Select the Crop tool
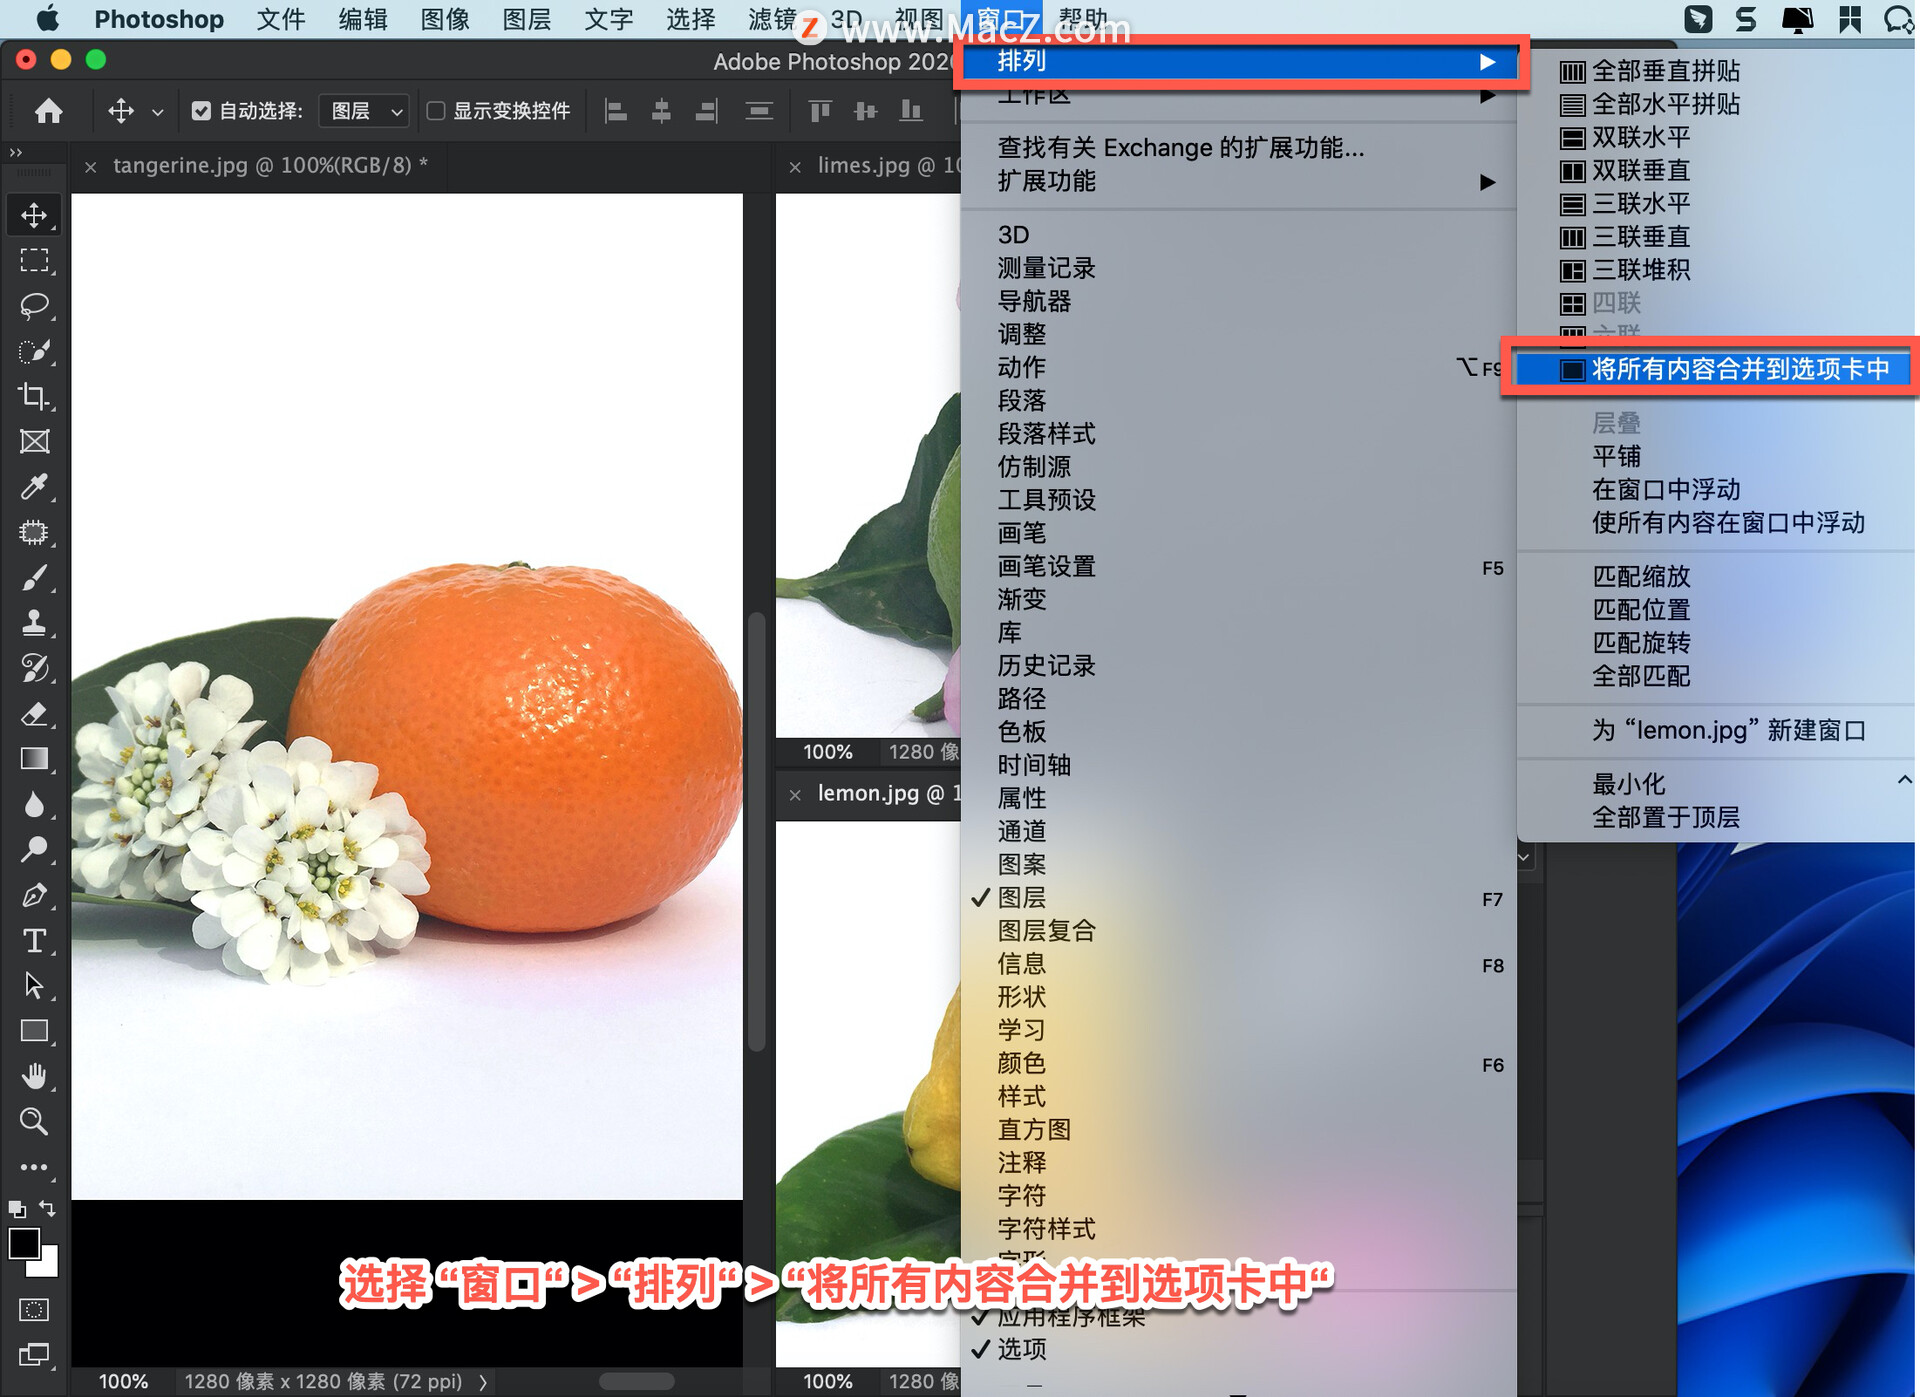Image resolution: width=1920 pixels, height=1397 pixels. (35, 397)
